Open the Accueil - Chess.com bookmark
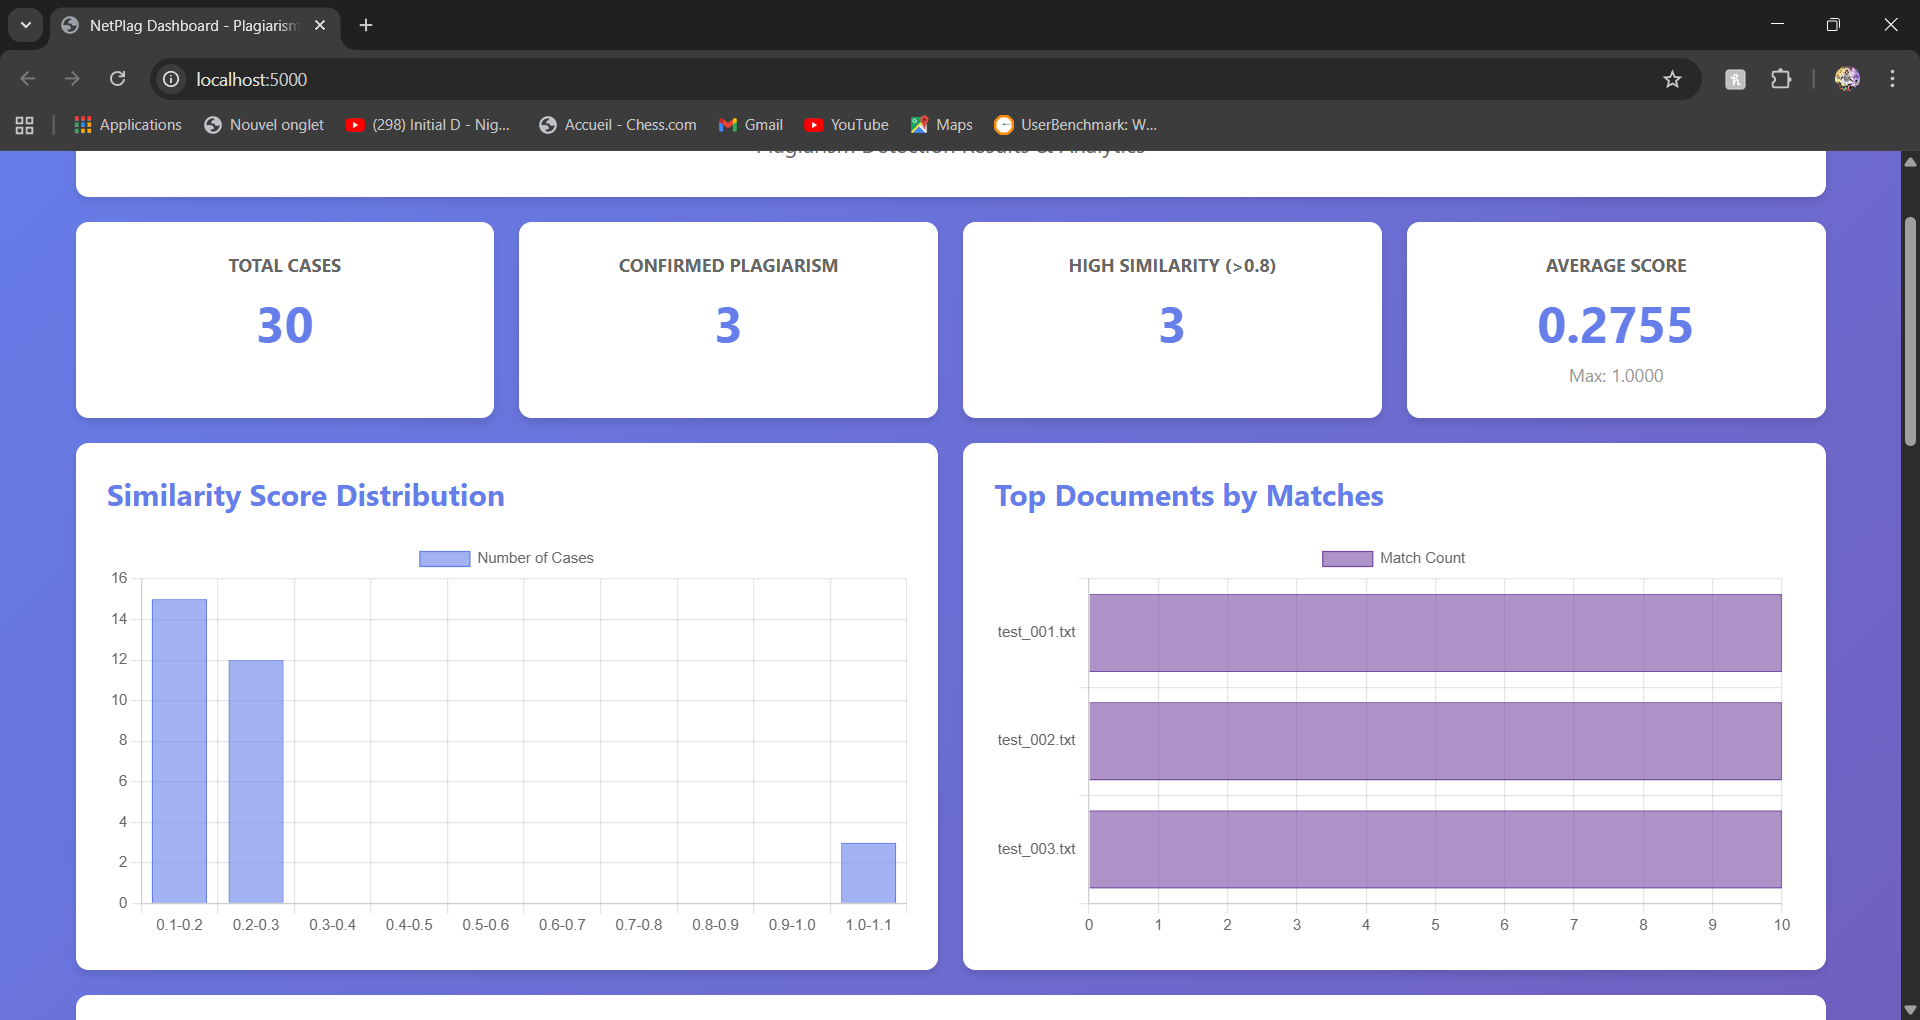 click(617, 125)
